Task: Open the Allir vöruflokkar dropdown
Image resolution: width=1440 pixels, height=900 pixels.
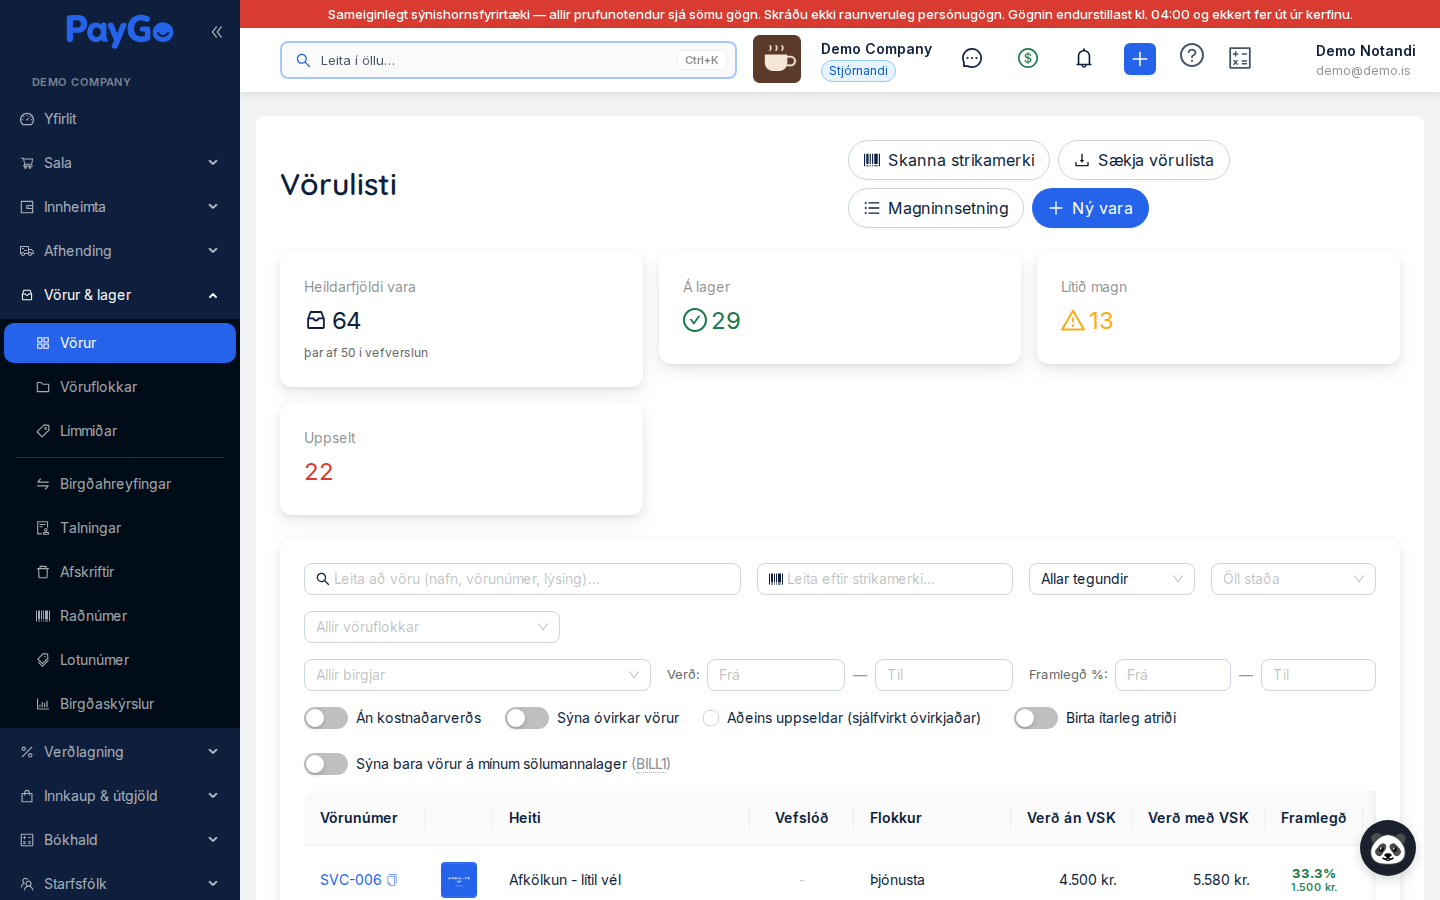Action: pyautogui.click(x=432, y=627)
